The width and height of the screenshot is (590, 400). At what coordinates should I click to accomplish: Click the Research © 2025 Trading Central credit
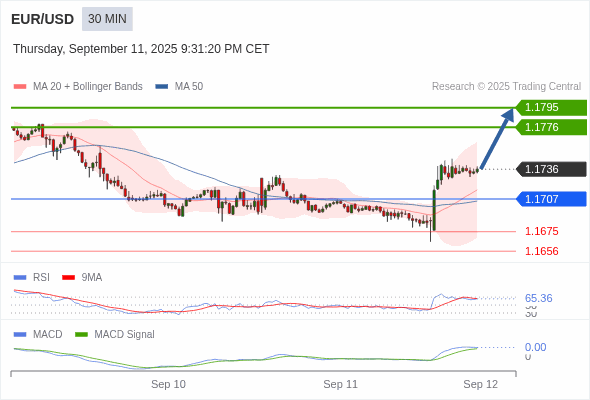tap(506, 87)
